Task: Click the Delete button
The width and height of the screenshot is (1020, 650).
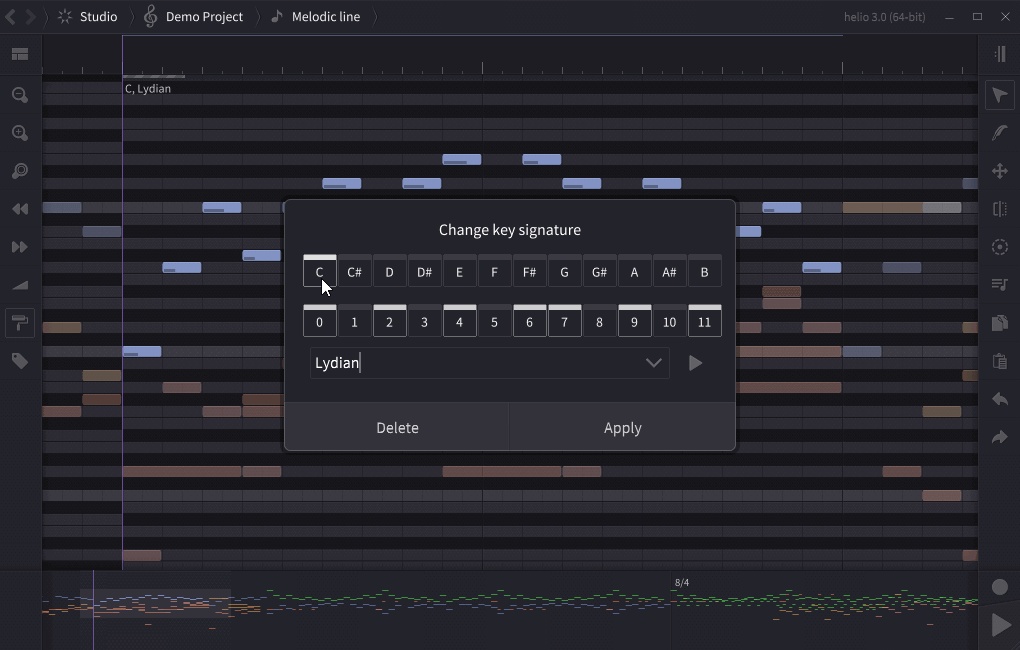Action: 397,427
